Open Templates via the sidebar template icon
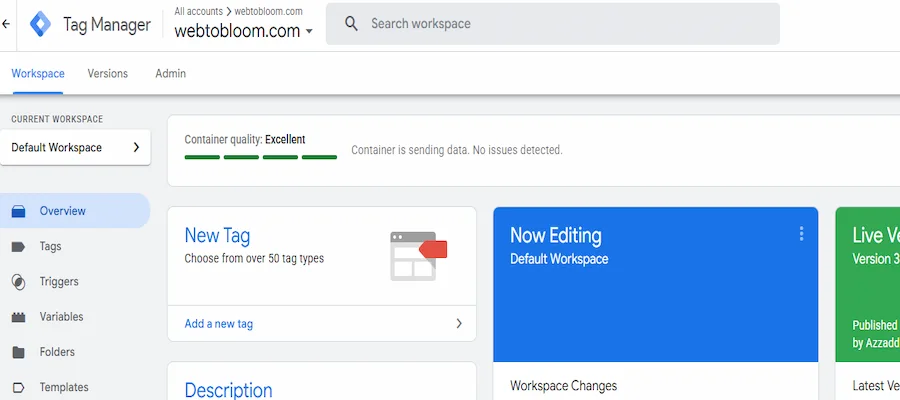This screenshot has width=900, height=400. [18, 387]
